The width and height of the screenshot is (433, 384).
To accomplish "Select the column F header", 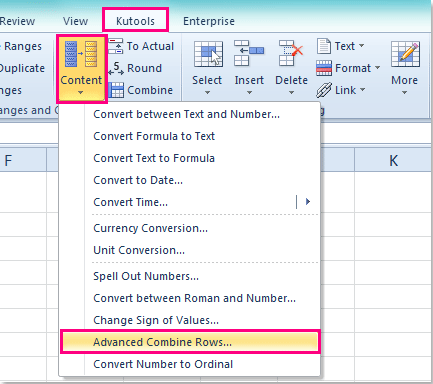I will click(x=23, y=160).
